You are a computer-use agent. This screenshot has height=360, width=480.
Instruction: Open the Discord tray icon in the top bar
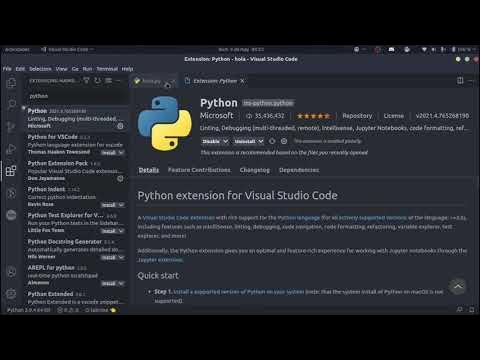click(x=392, y=49)
